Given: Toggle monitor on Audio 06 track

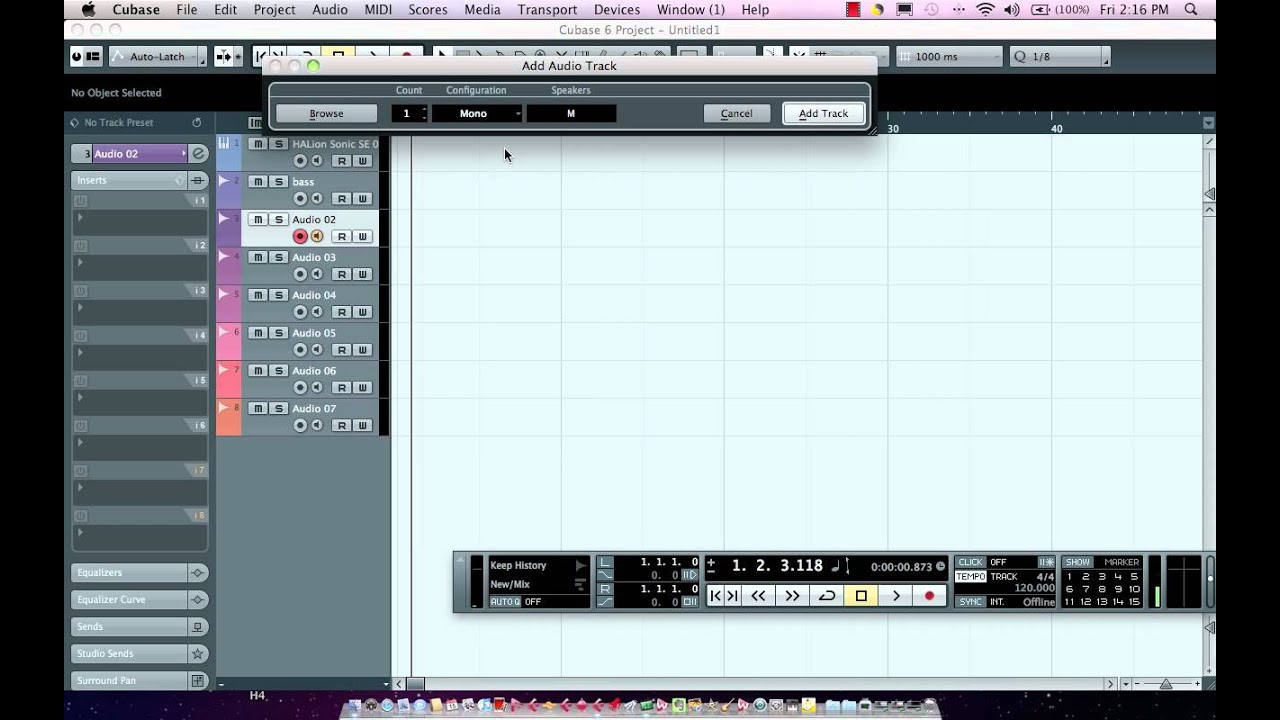Looking at the screenshot, I should tap(317, 388).
